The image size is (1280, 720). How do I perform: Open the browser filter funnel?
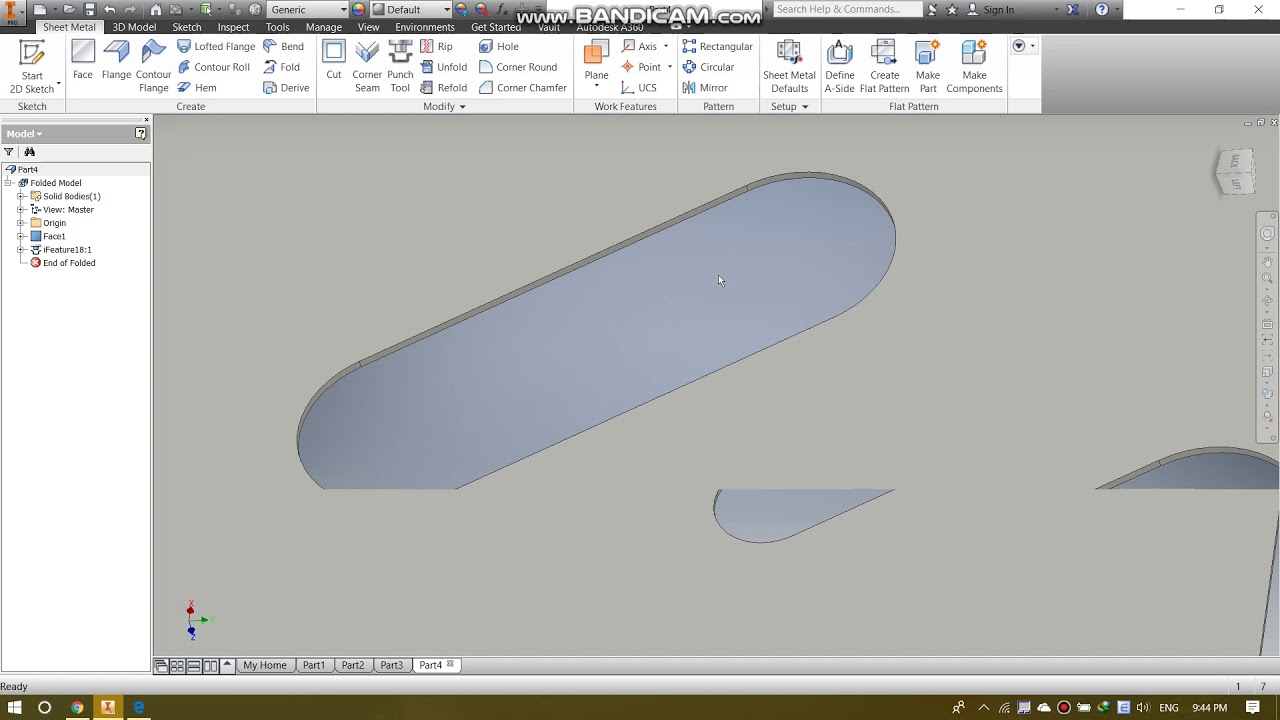(9, 152)
